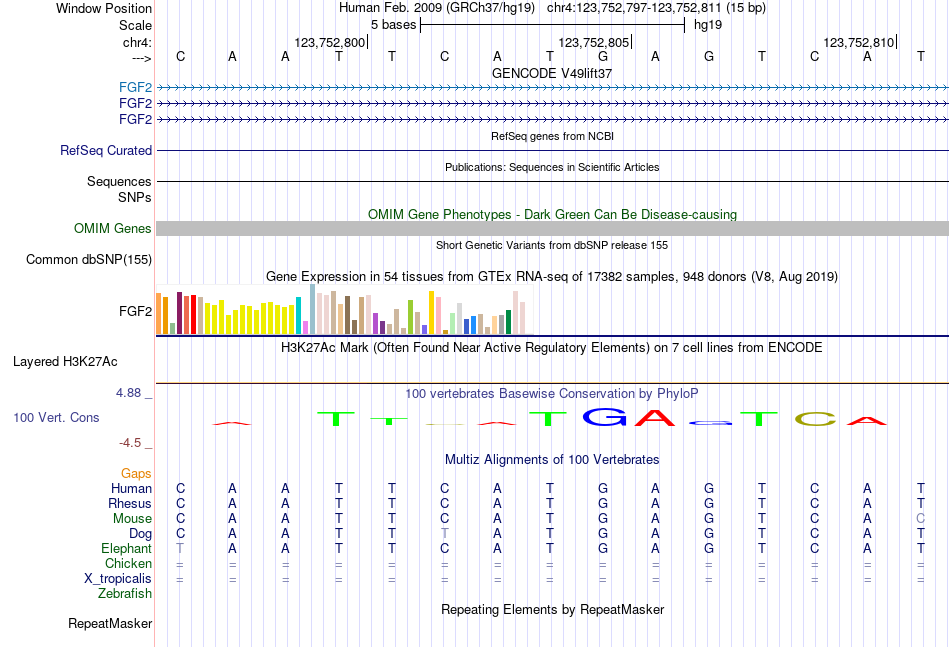Click the 4.88 PhyloP maximum value

[128, 393]
